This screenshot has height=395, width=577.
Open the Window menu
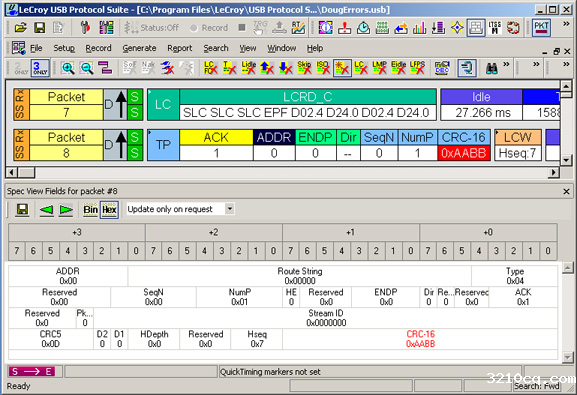point(282,48)
